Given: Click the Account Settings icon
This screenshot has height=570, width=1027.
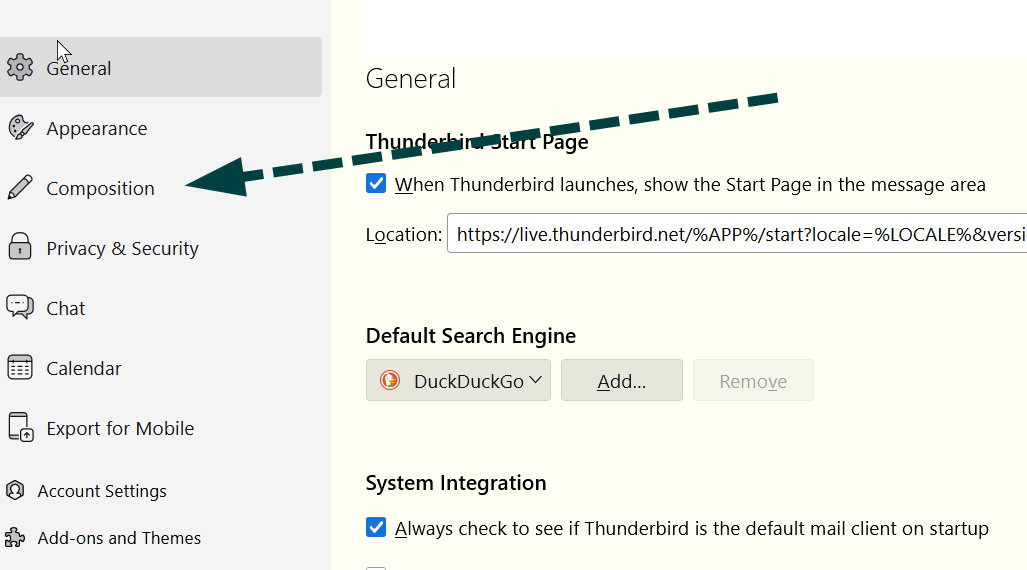Looking at the screenshot, I should (x=15, y=491).
